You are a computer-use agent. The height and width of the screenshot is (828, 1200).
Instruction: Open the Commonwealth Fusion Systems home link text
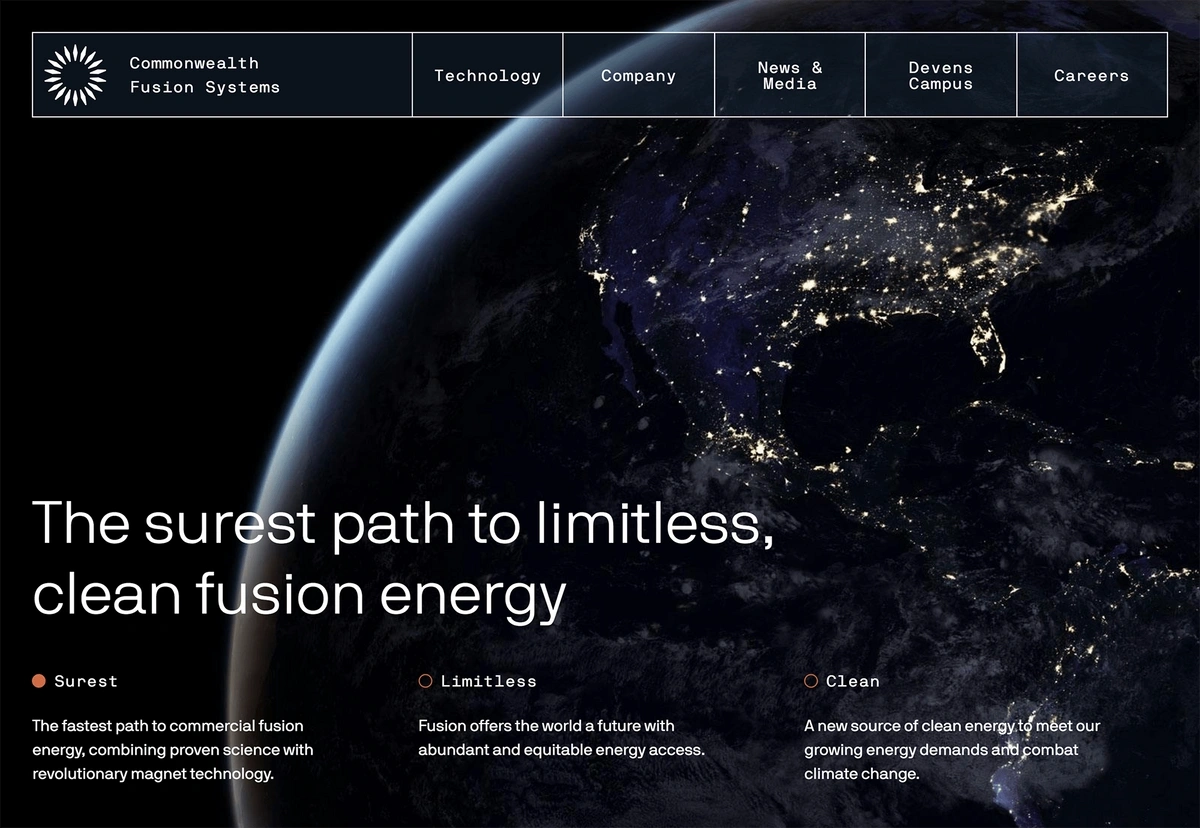[x=205, y=75]
